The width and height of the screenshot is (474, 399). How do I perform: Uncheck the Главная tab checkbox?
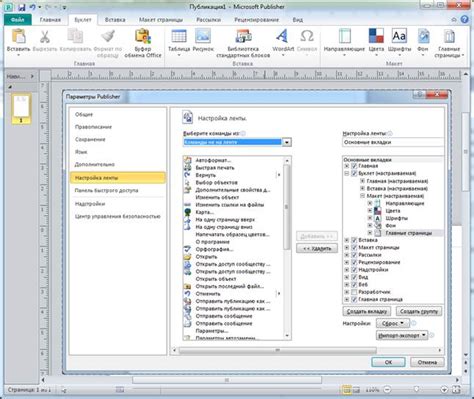pos(354,166)
